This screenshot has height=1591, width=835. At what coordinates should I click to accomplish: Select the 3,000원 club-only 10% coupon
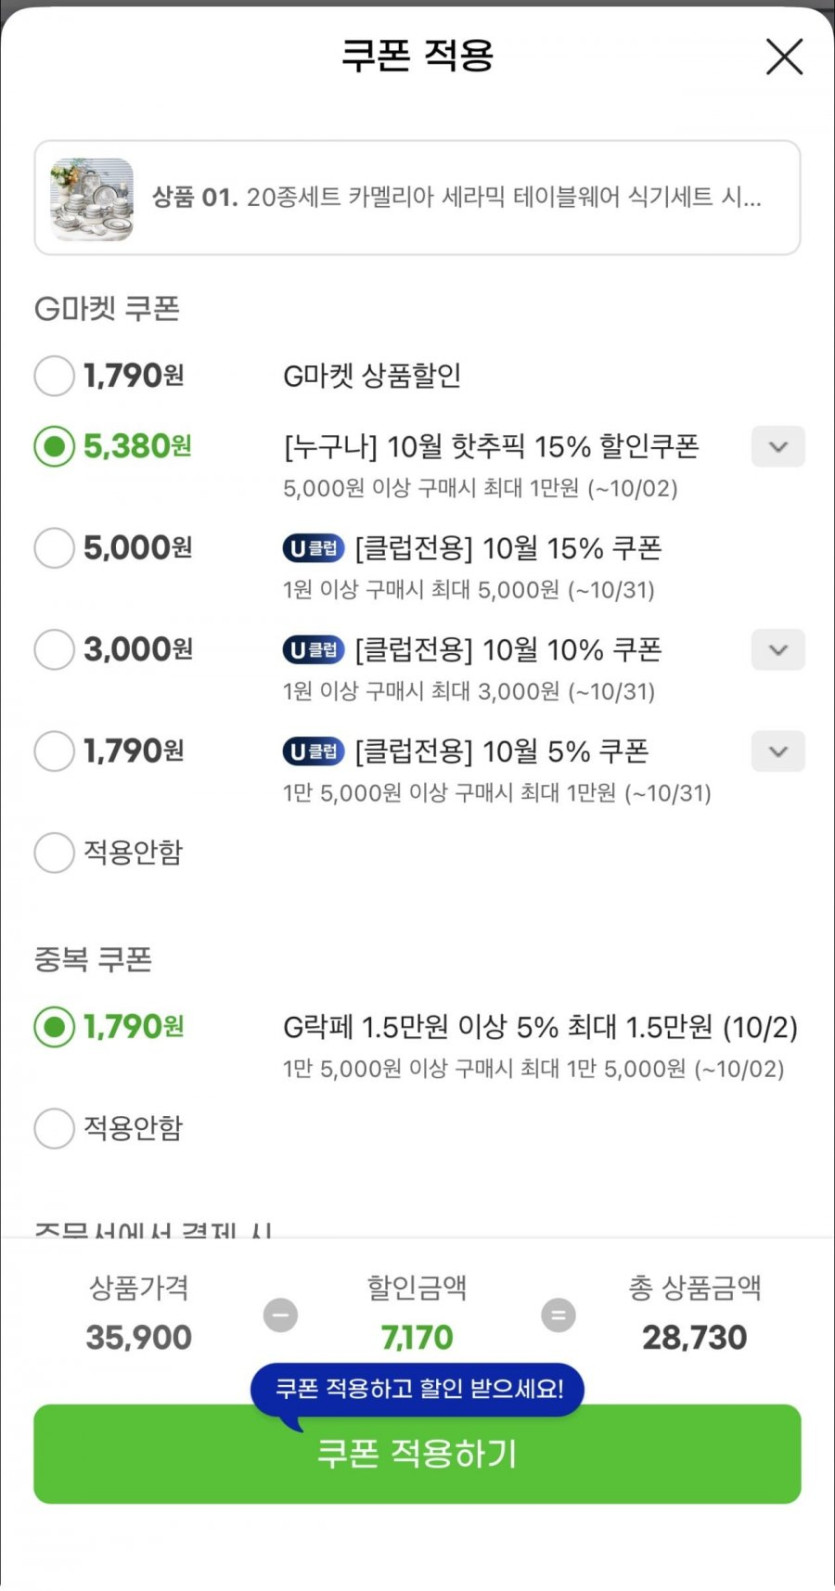click(x=54, y=650)
